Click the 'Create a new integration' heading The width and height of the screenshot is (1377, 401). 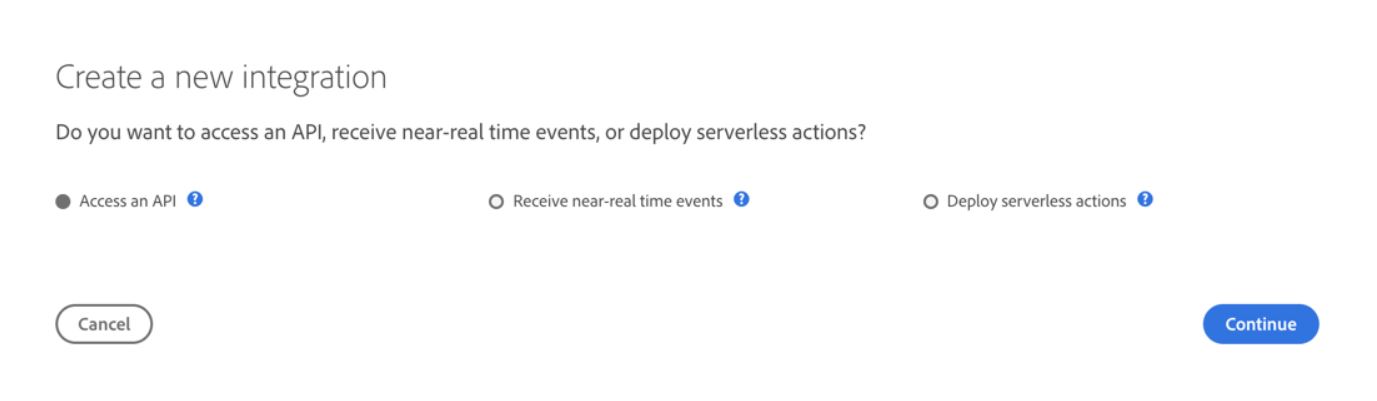pos(221,78)
